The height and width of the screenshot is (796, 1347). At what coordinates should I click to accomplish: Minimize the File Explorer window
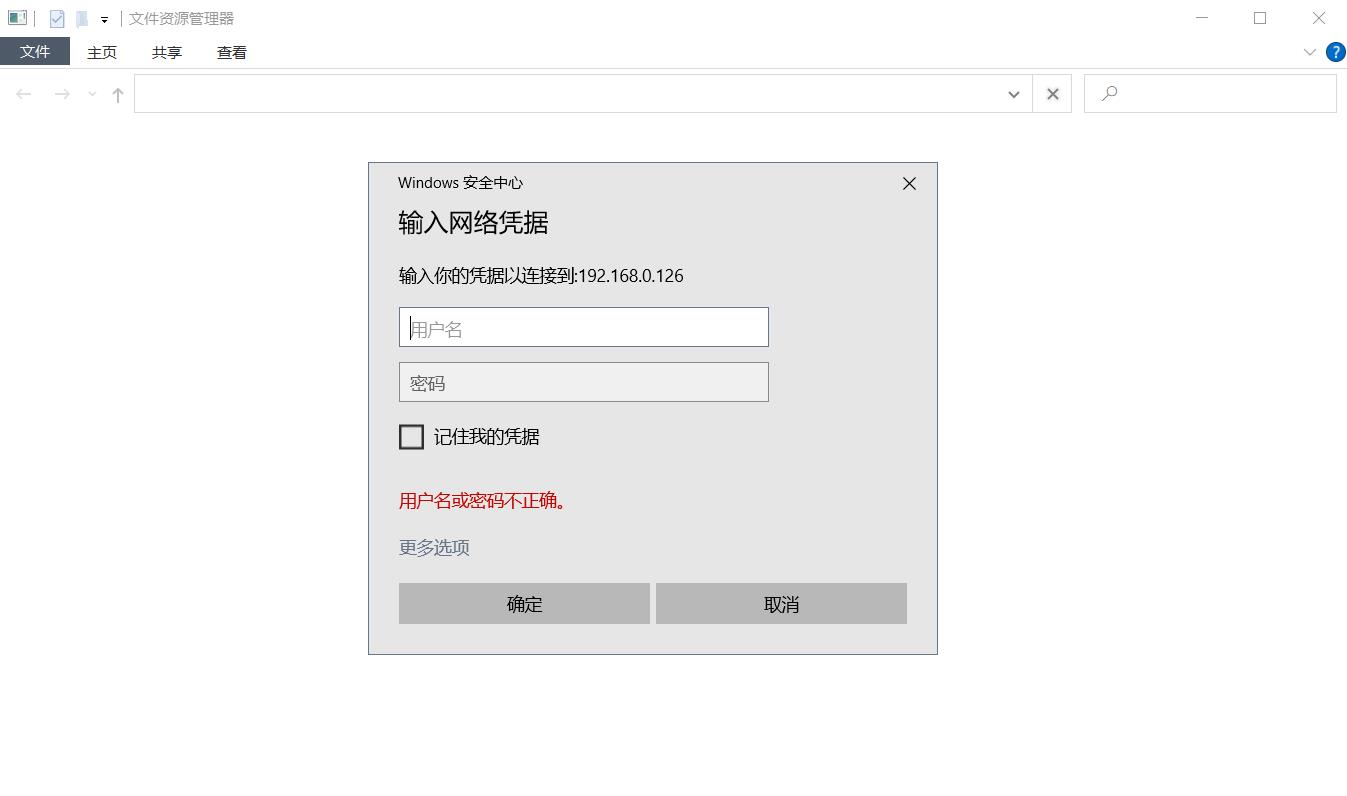click(1202, 18)
